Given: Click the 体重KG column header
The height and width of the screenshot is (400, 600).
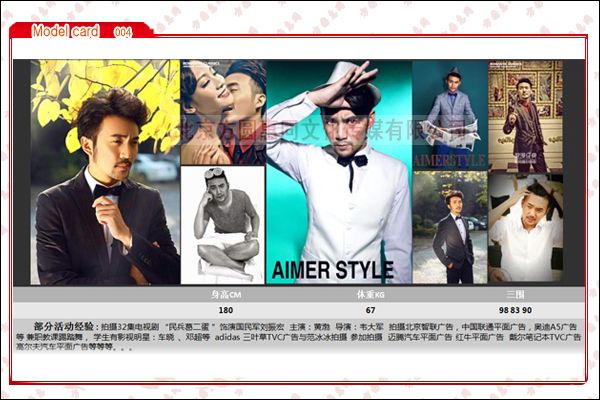Looking at the screenshot, I should click(370, 294).
